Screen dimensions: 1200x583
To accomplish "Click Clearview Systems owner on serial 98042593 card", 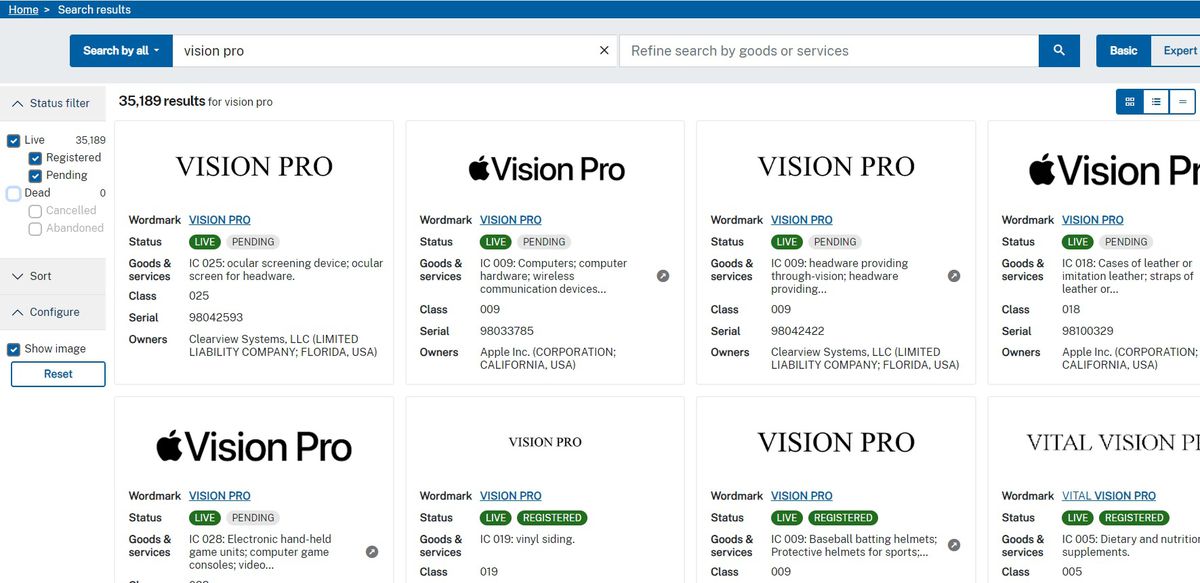I will [283, 346].
